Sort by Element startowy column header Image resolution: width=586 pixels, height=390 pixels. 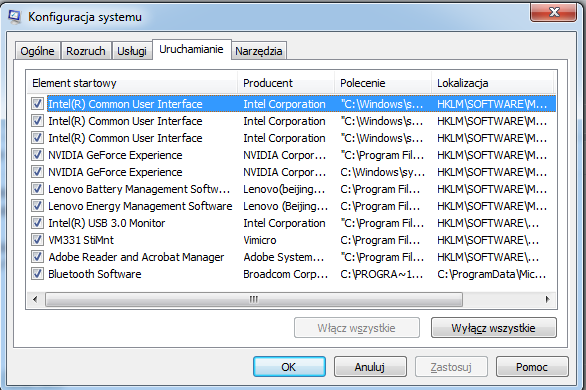pyautogui.click(x=132, y=83)
